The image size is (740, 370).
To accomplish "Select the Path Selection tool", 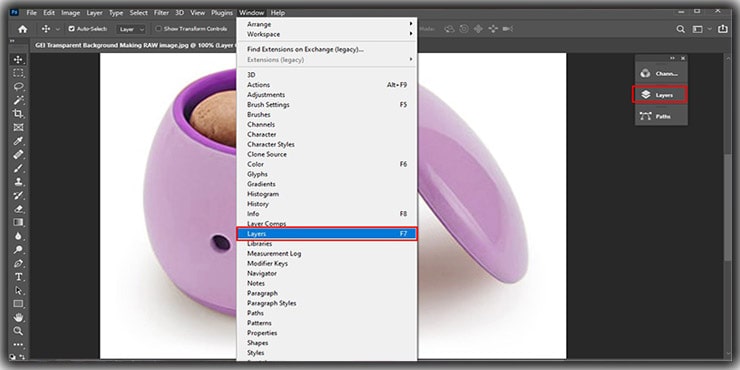I will tap(18, 290).
